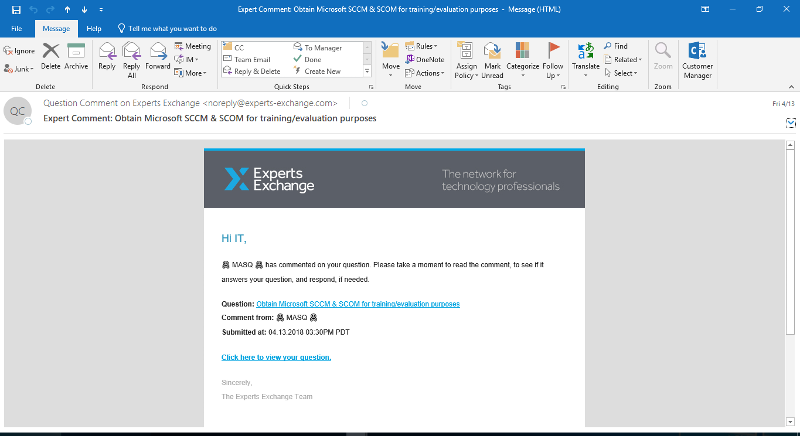Reply to the sender
Viewport: 800px width, 436px height.
point(107,57)
